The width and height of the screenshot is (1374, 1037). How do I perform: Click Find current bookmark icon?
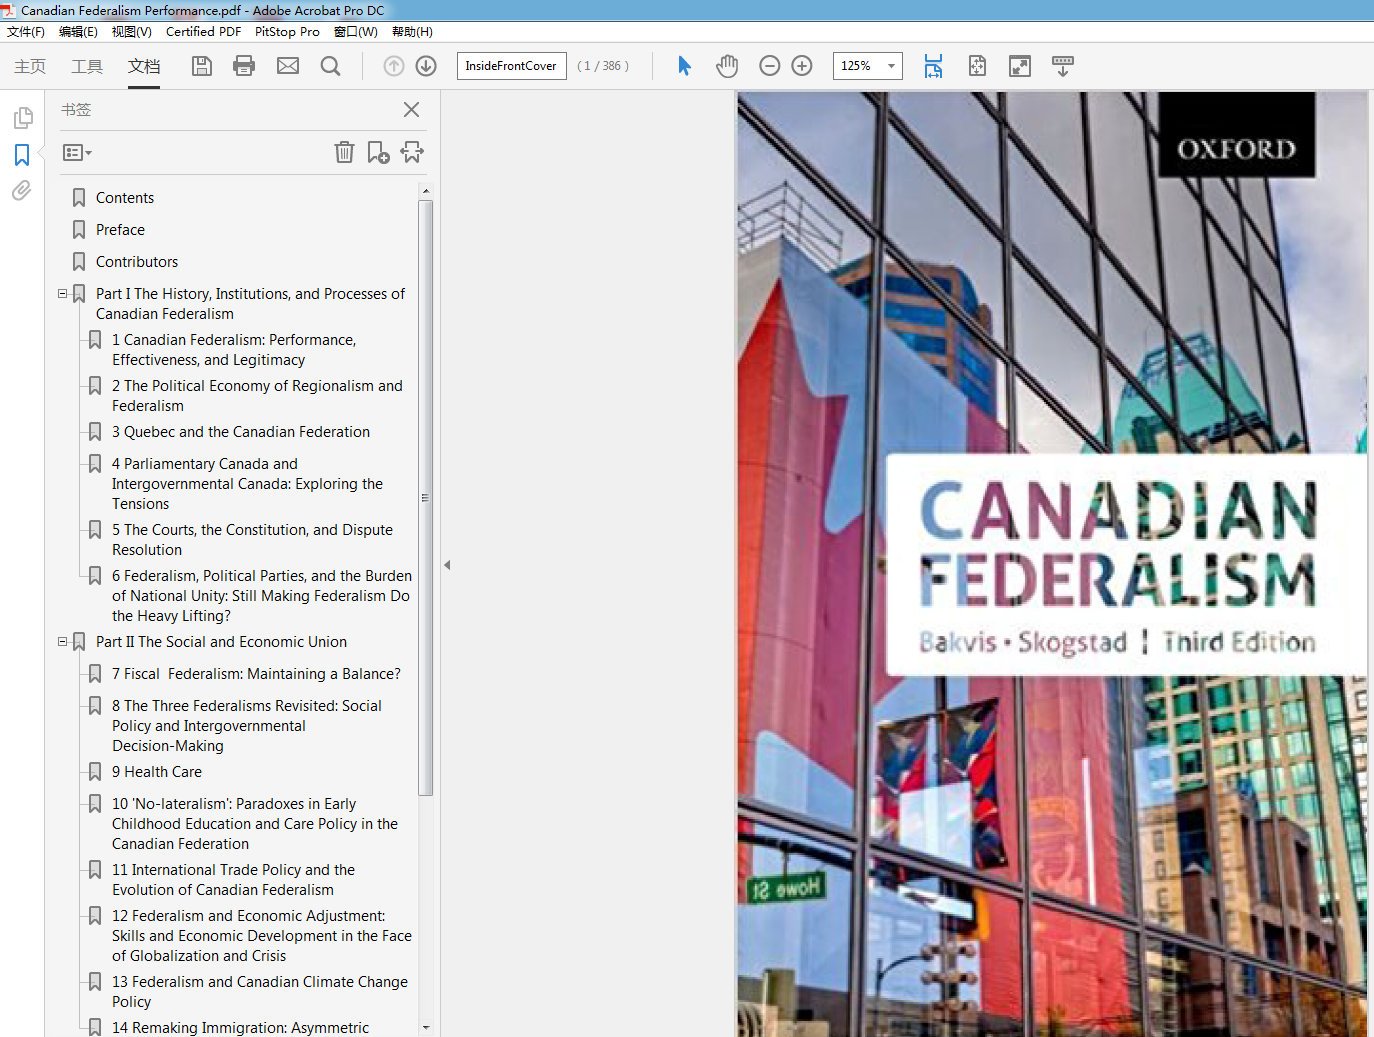(412, 152)
